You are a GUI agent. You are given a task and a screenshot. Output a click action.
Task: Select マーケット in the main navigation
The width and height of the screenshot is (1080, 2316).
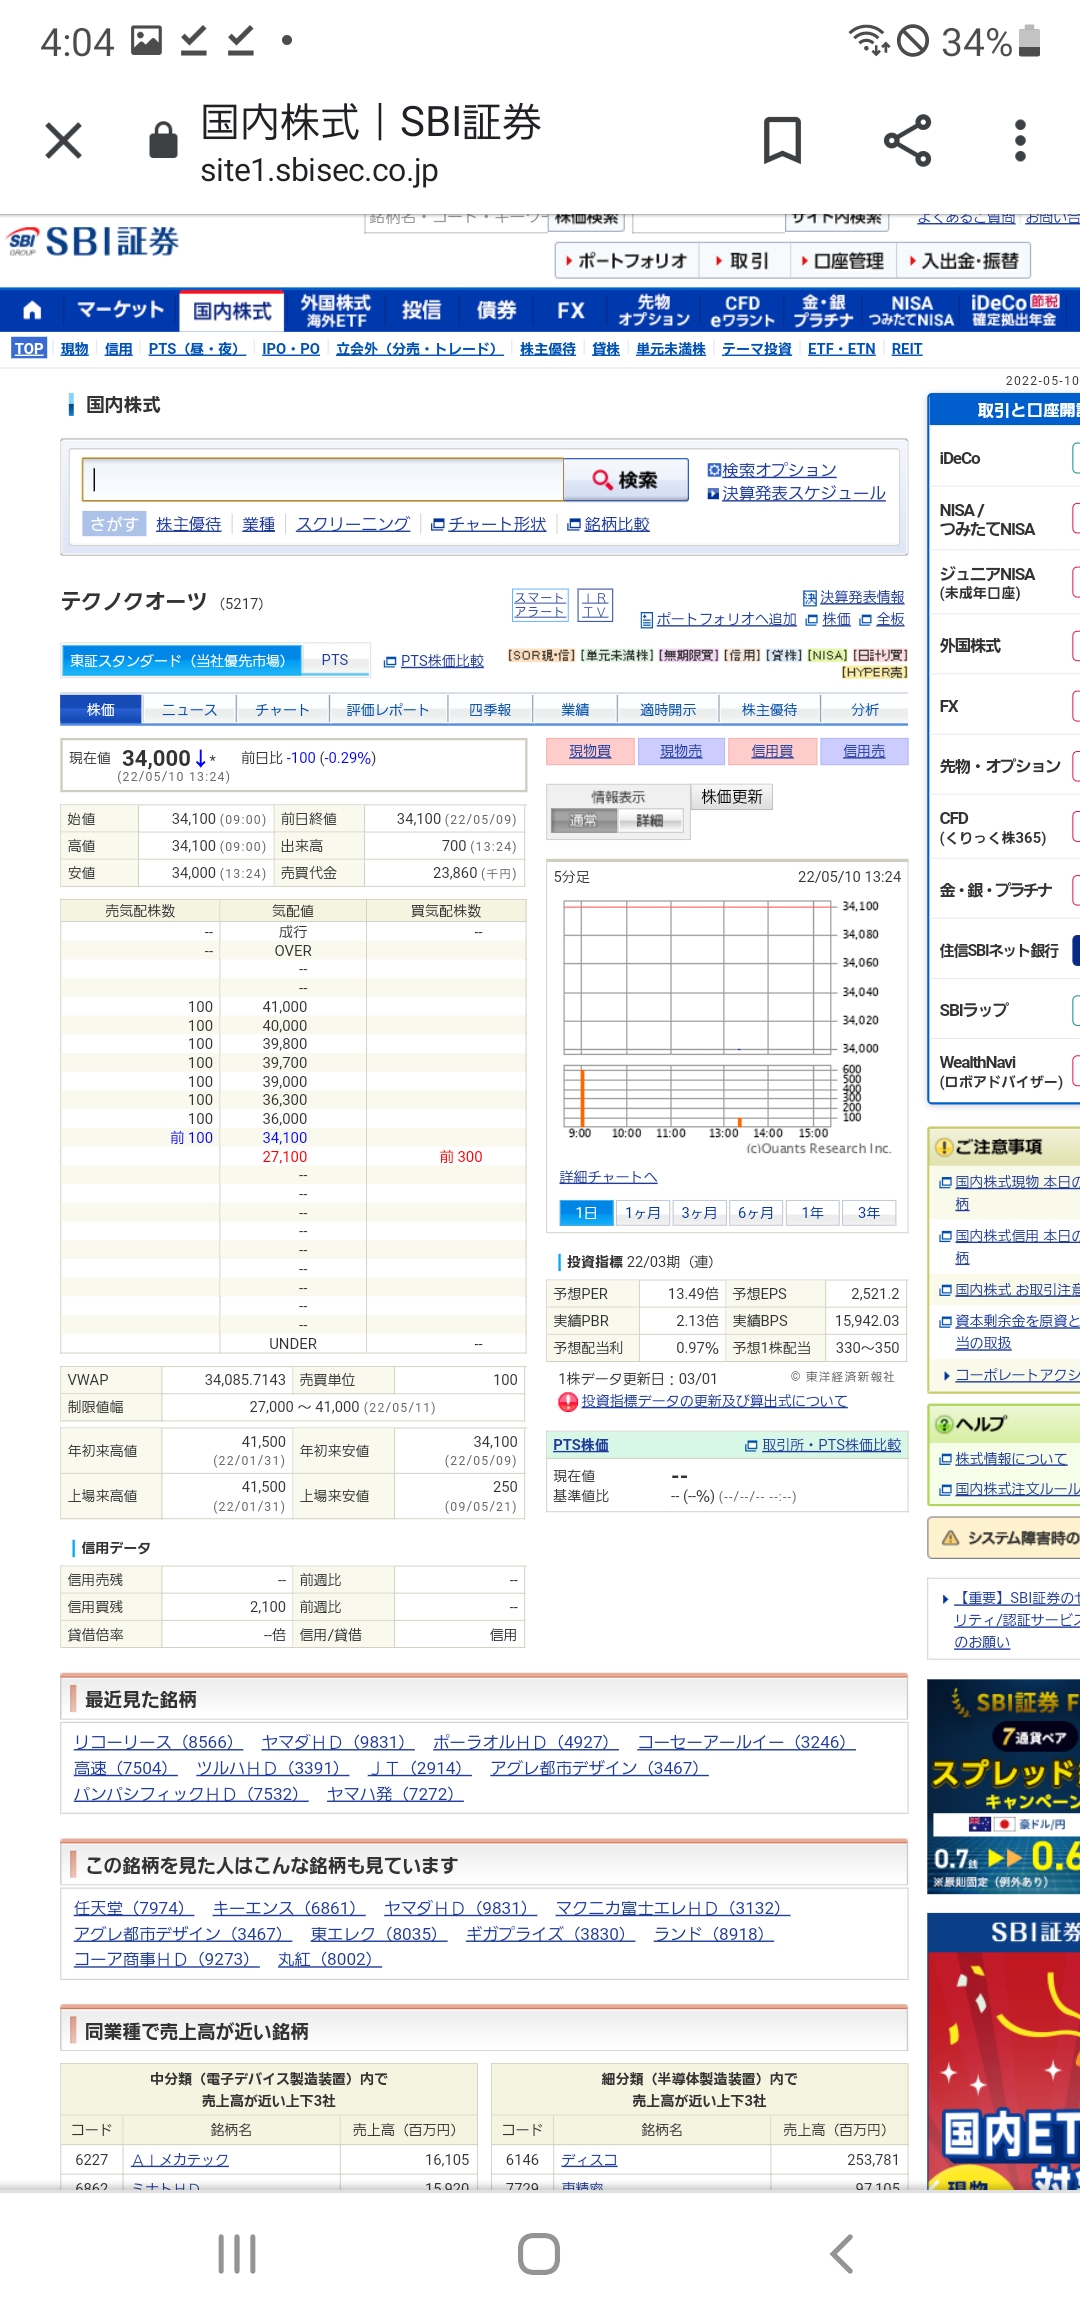120,310
